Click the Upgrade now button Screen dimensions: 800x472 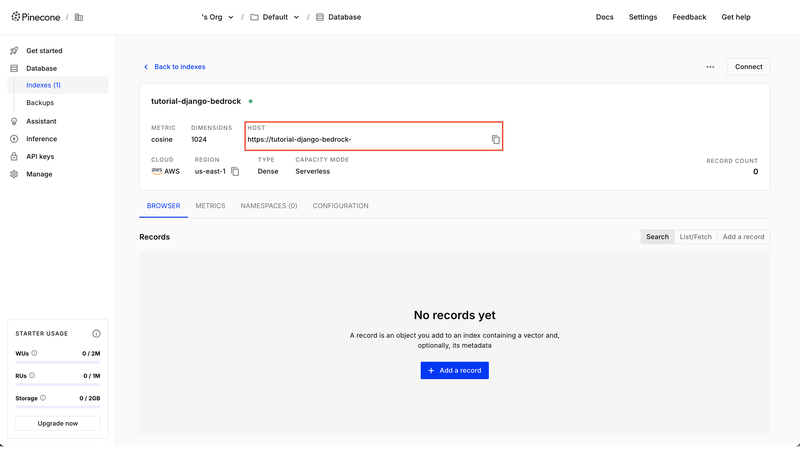[58, 424]
